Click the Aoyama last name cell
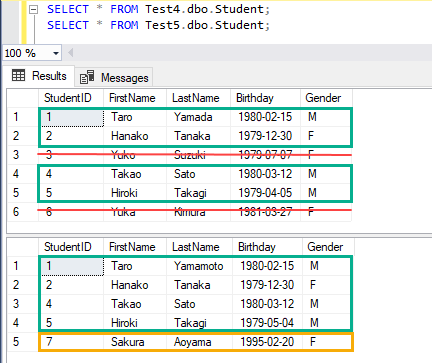432x363 pixels. [x=199, y=342]
